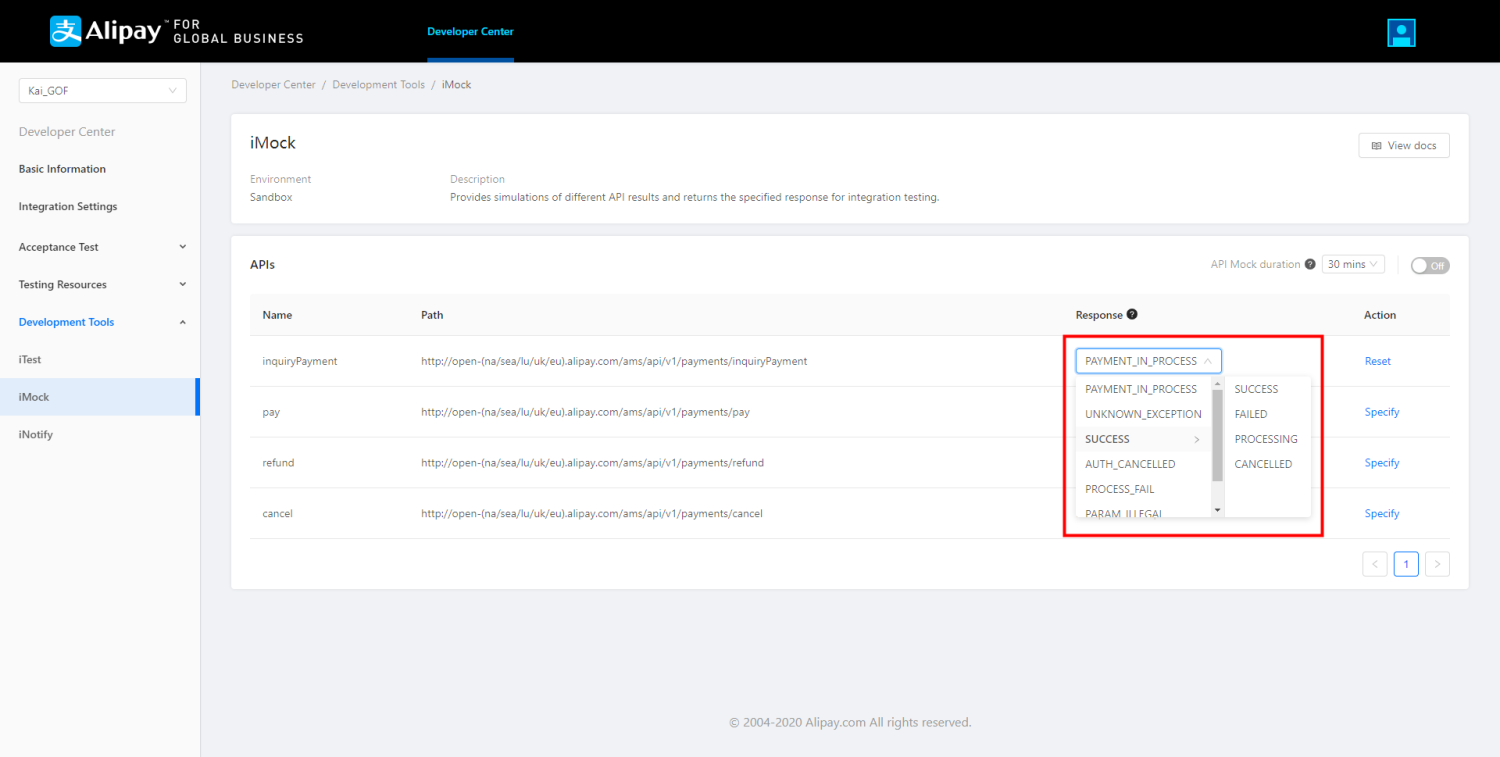This screenshot has width=1500, height=757.
Task: Click the inquiryPayment API name
Action: pyautogui.click(x=300, y=361)
